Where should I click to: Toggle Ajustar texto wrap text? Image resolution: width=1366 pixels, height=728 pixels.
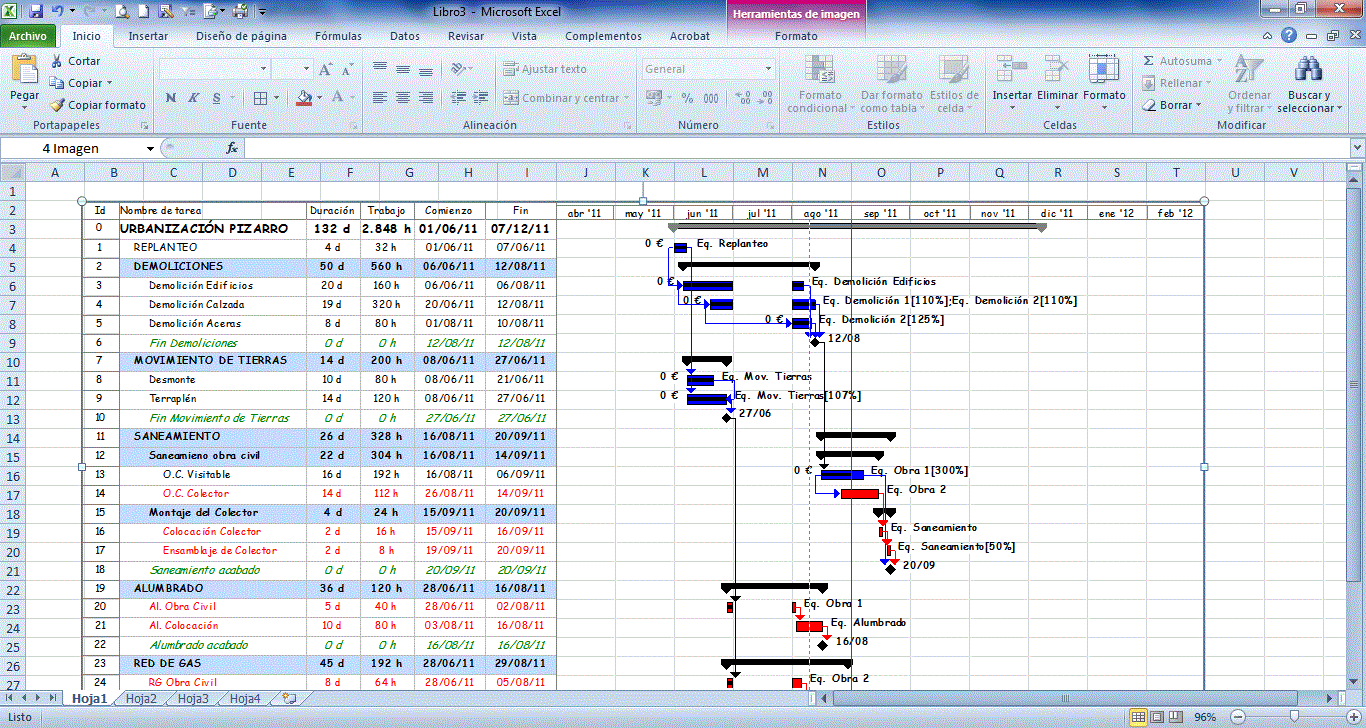click(x=546, y=70)
